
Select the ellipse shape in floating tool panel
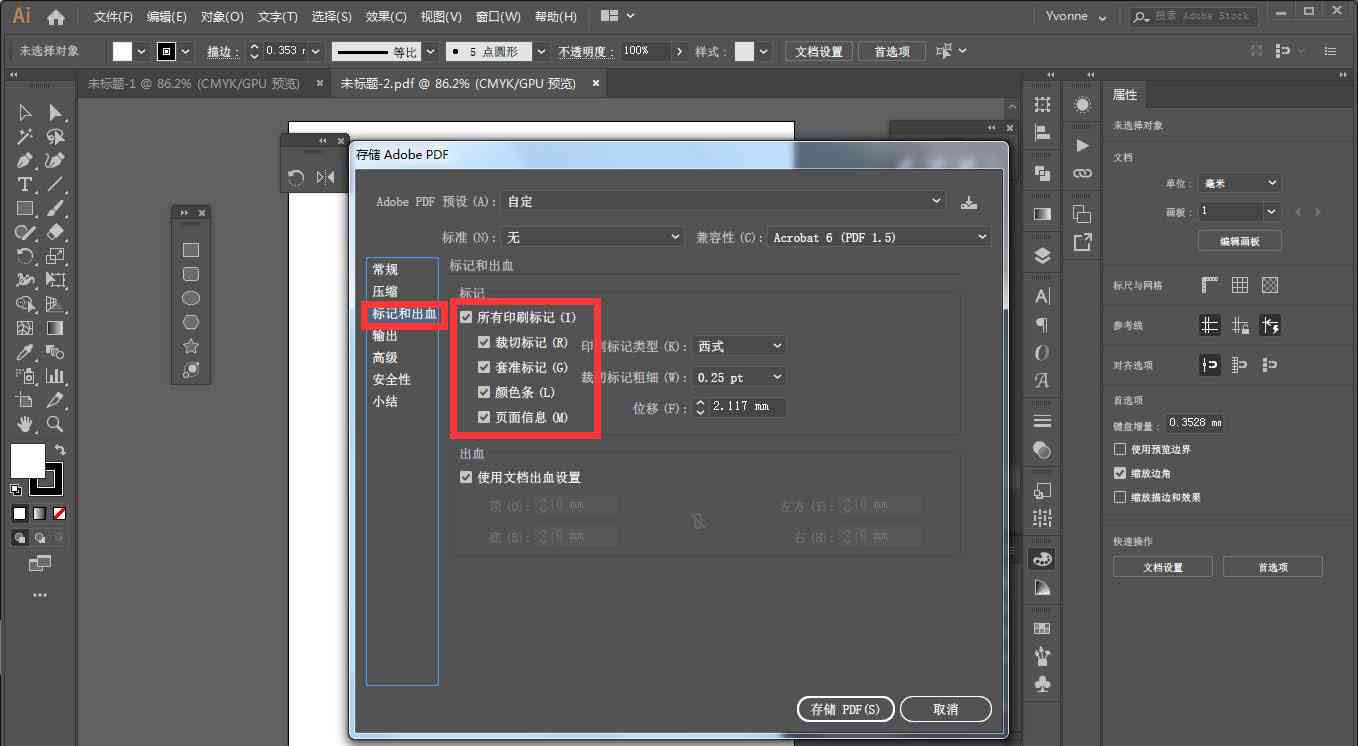pyautogui.click(x=190, y=298)
